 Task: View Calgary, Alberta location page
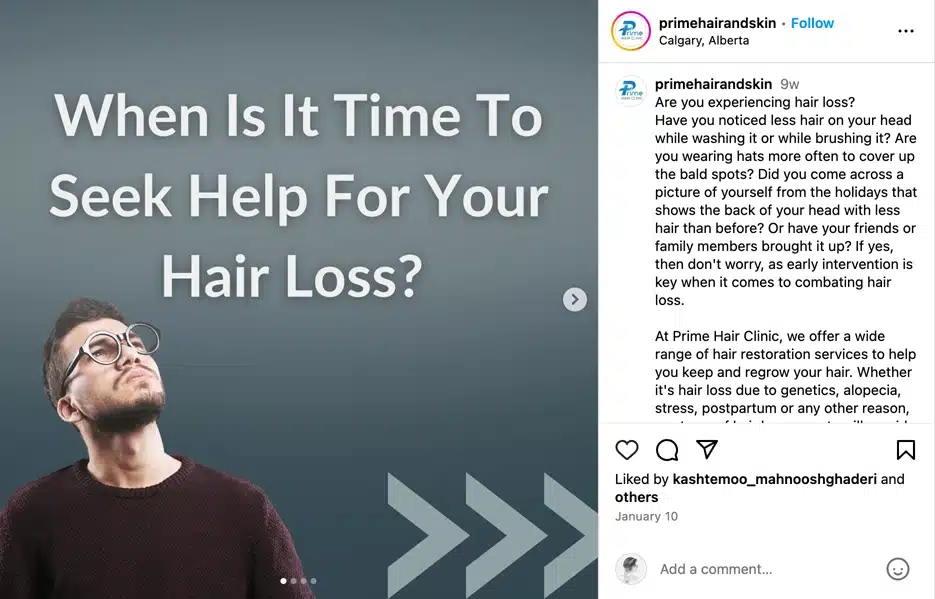click(x=704, y=41)
